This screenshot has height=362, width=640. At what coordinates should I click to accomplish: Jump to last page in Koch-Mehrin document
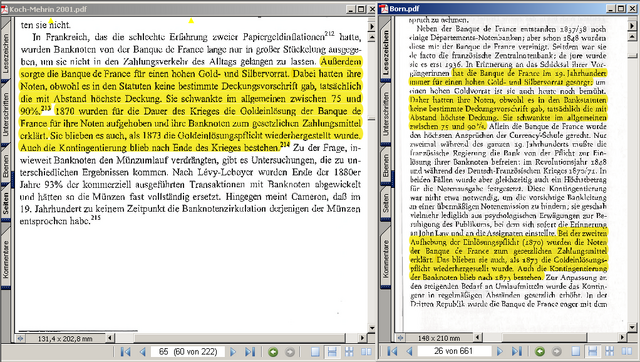click(250, 352)
